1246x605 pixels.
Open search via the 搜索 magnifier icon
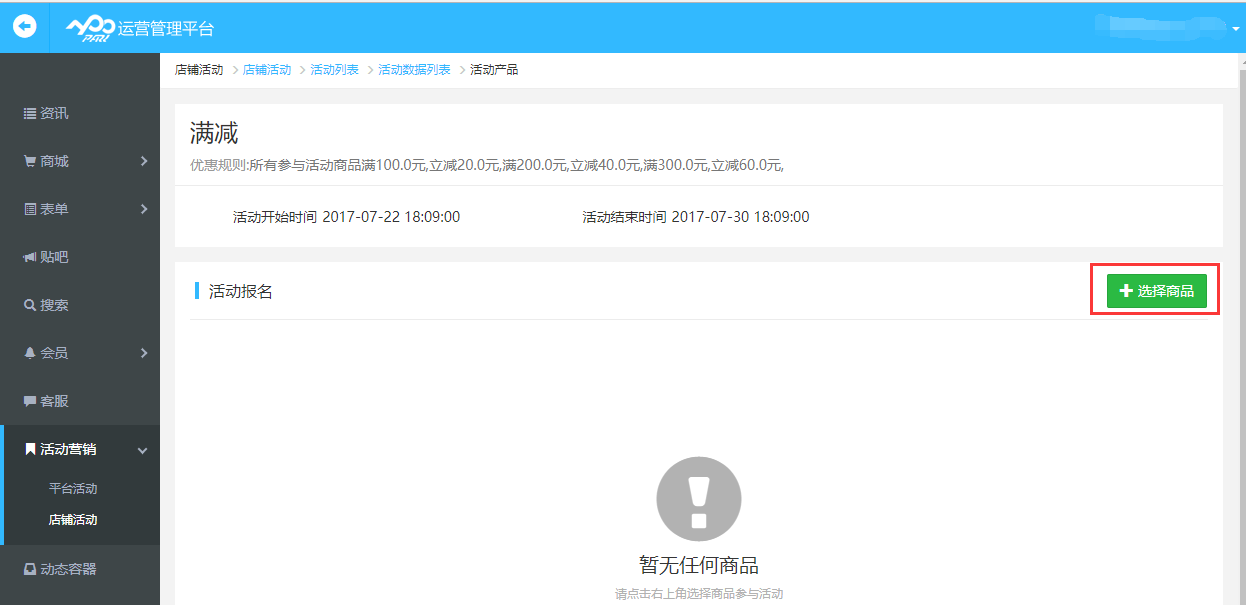(30, 304)
